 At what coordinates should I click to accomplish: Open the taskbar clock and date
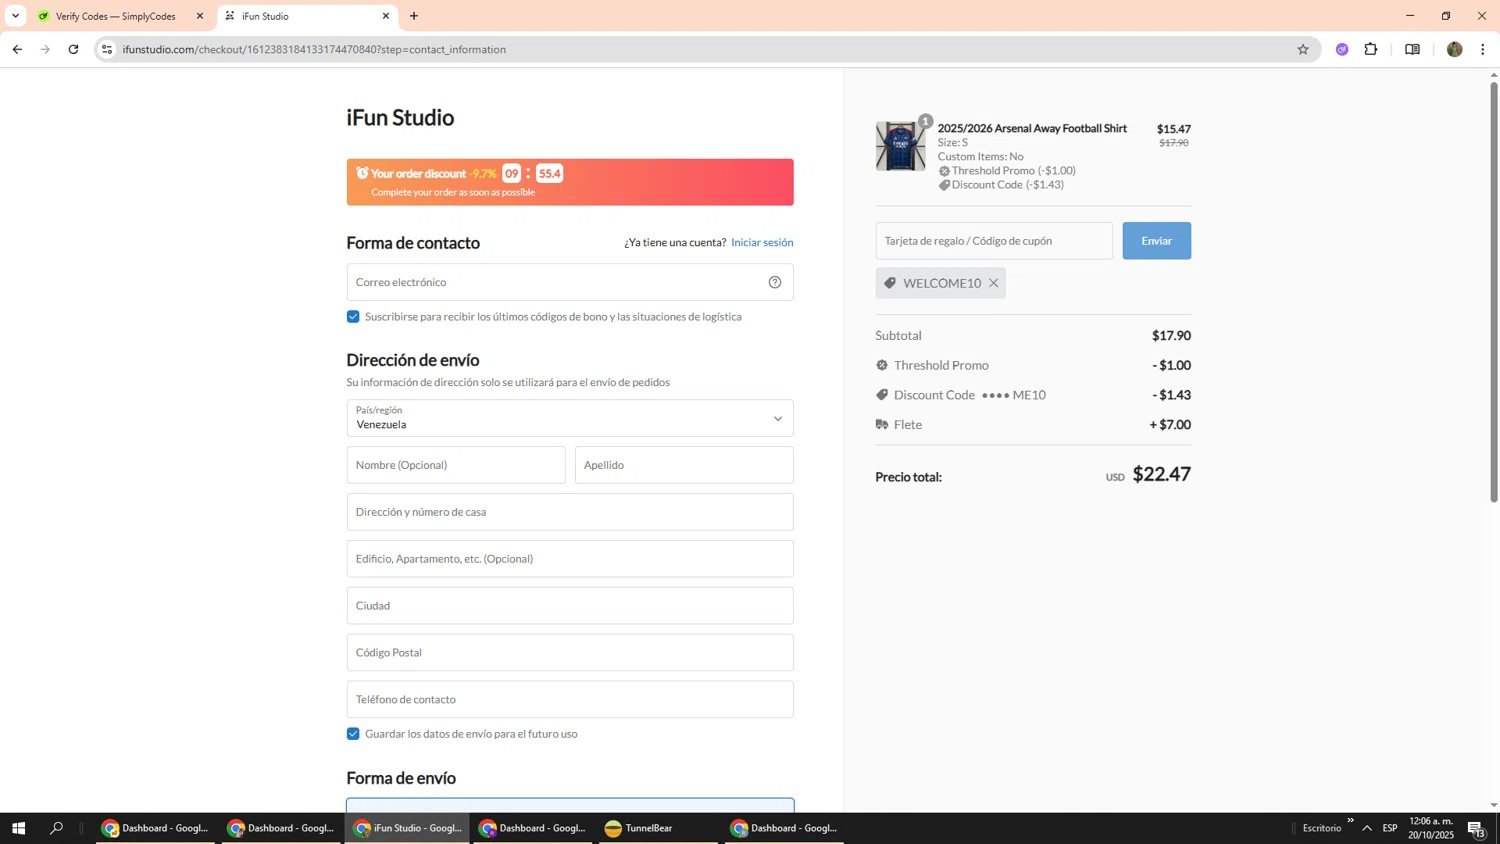click(x=1431, y=828)
